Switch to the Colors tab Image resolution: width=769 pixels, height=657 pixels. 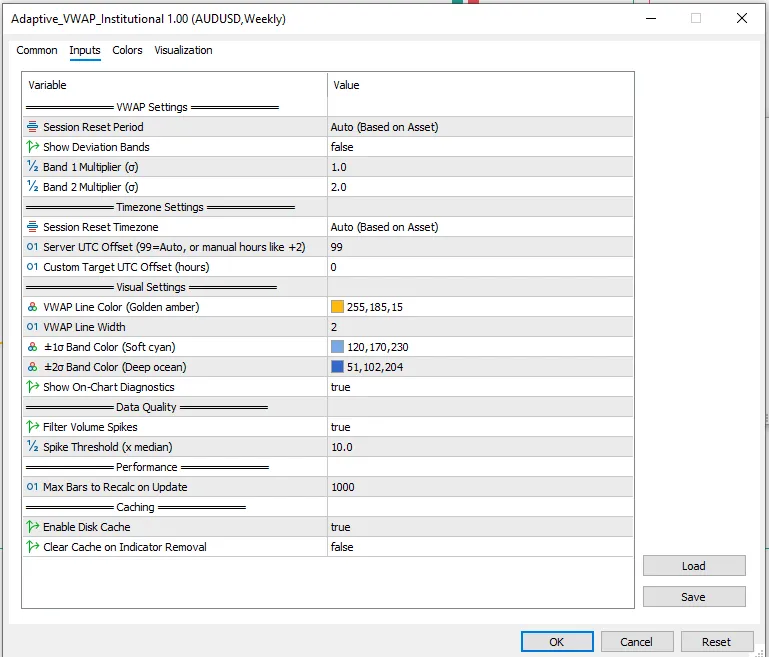coord(127,50)
